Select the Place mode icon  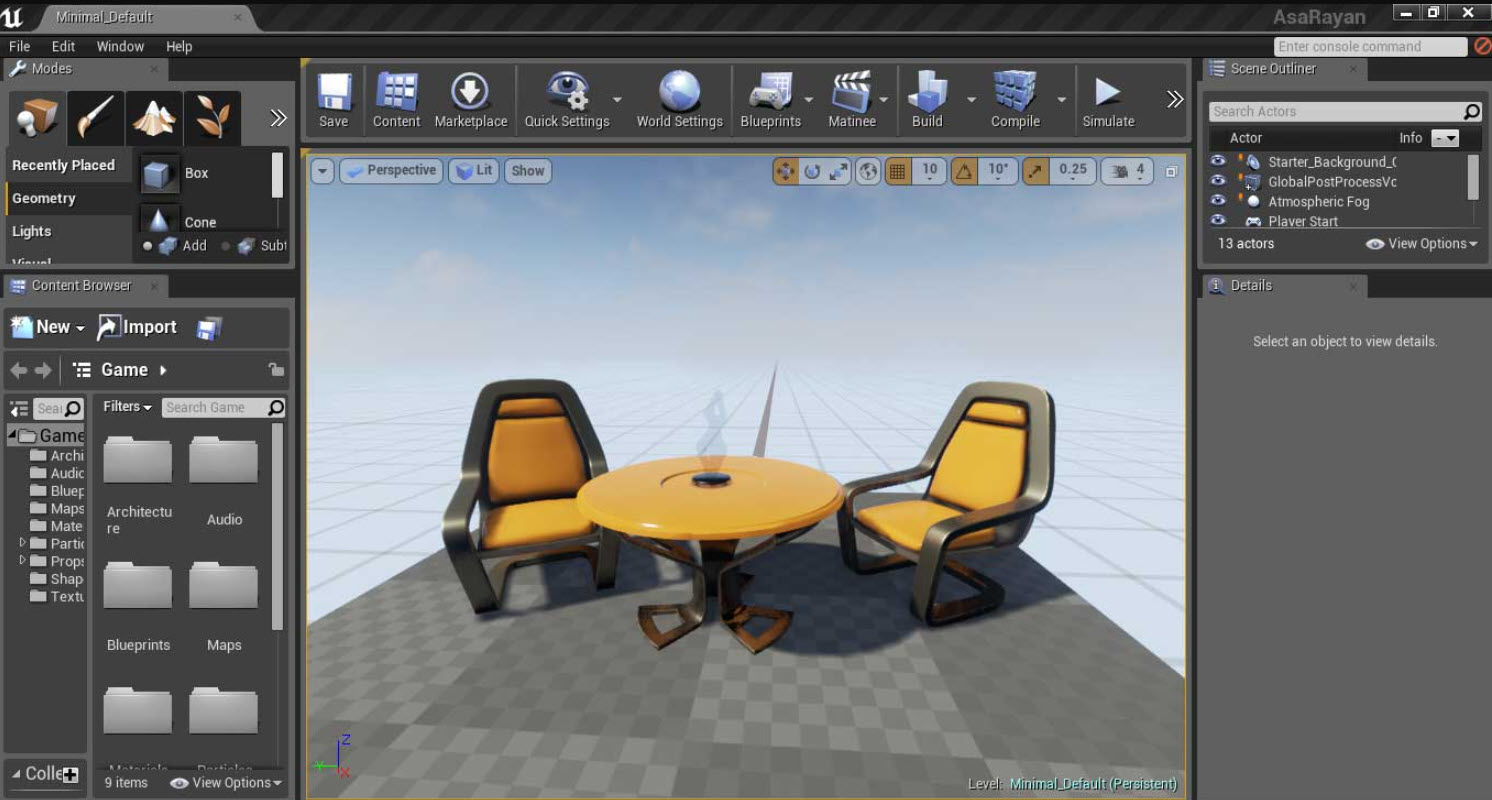pyautogui.click(x=38, y=118)
